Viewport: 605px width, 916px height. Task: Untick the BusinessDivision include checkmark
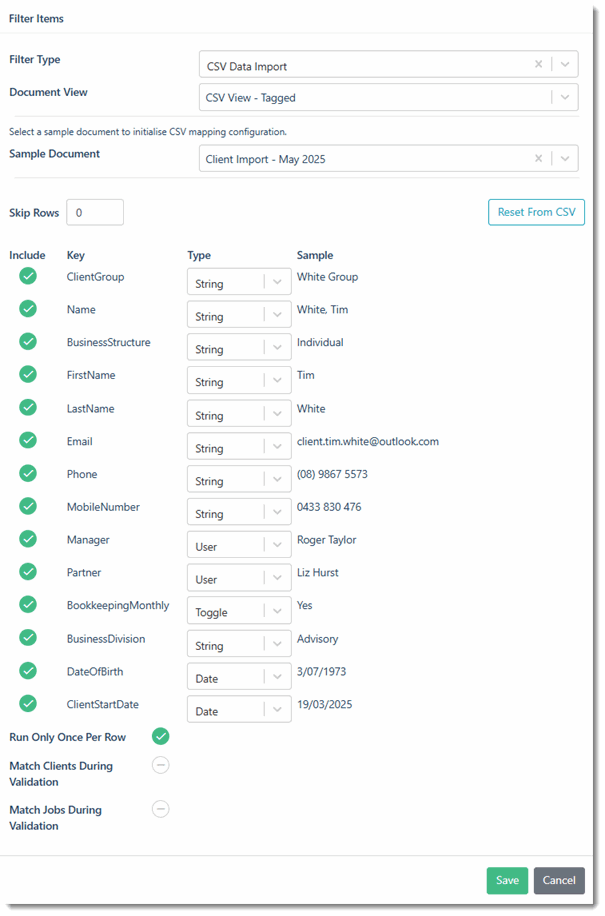[28, 637]
